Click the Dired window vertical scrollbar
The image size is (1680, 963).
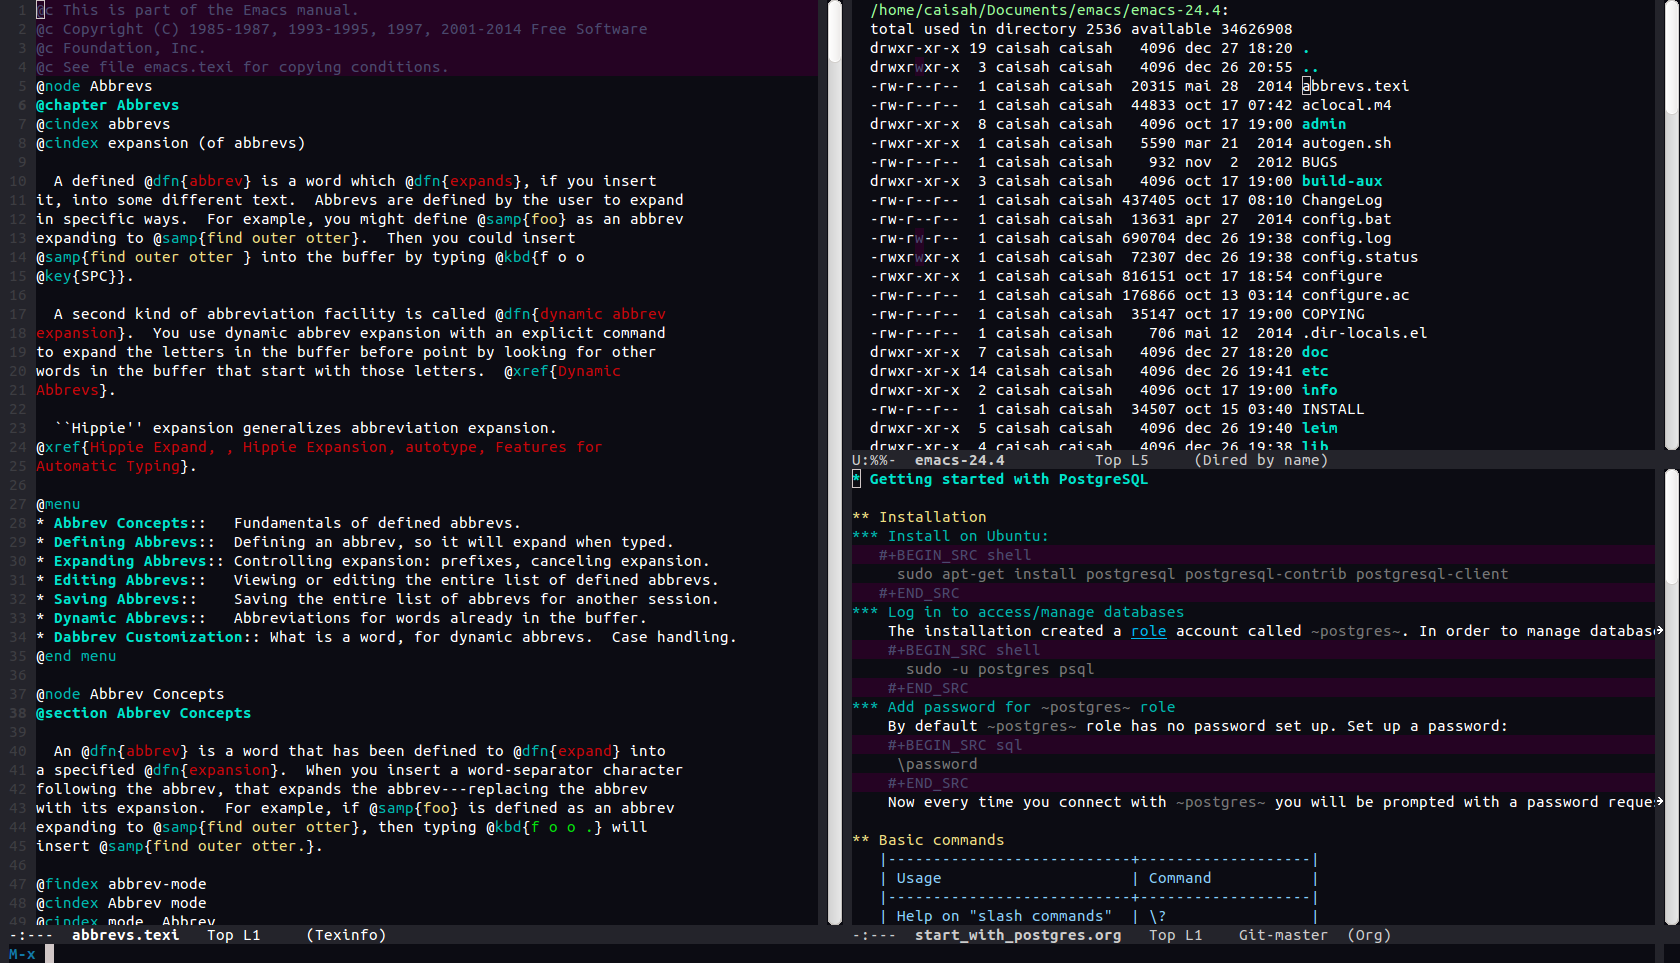tap(1672, 225)
